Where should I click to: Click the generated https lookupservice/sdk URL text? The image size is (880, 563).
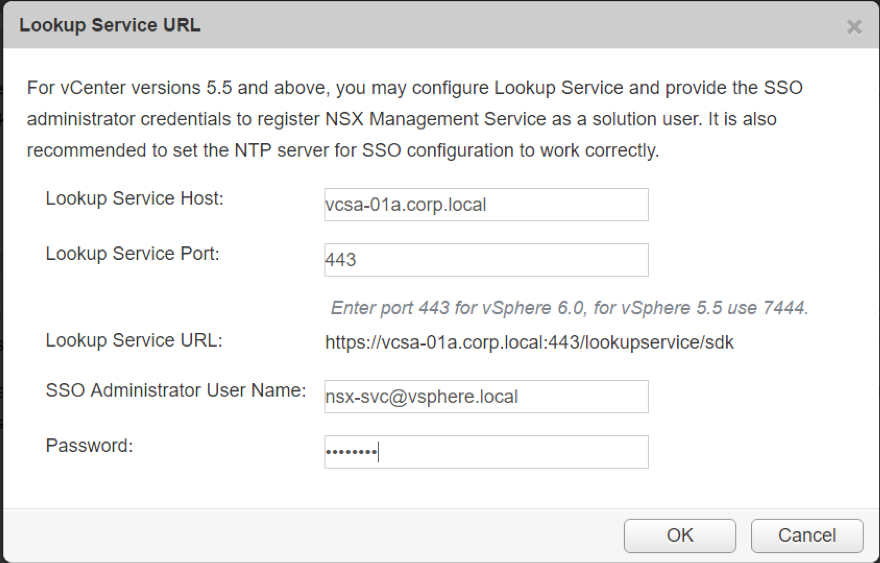click(x=529, y=342)
